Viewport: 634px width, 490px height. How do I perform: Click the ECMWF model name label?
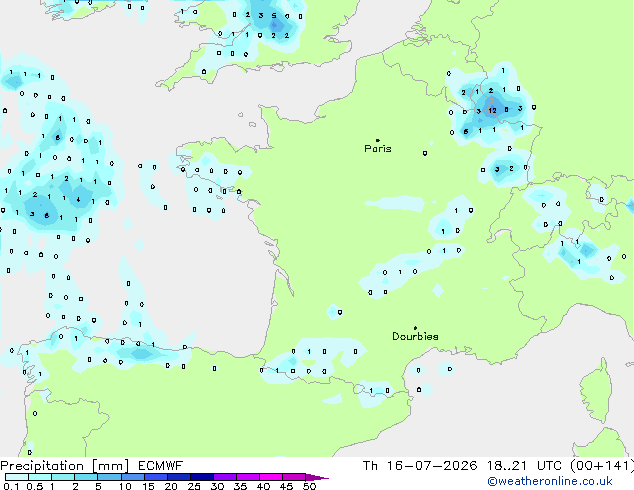click(x=161, y=466)
